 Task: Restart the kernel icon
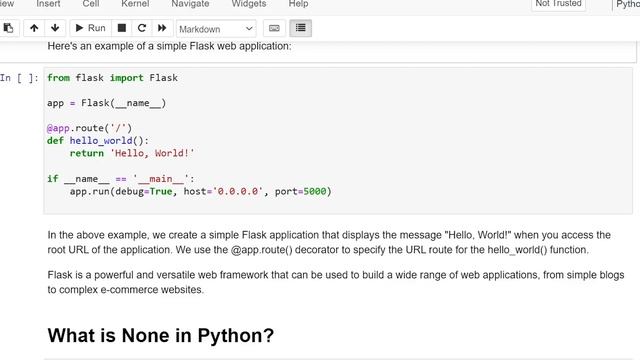(142, 28)
